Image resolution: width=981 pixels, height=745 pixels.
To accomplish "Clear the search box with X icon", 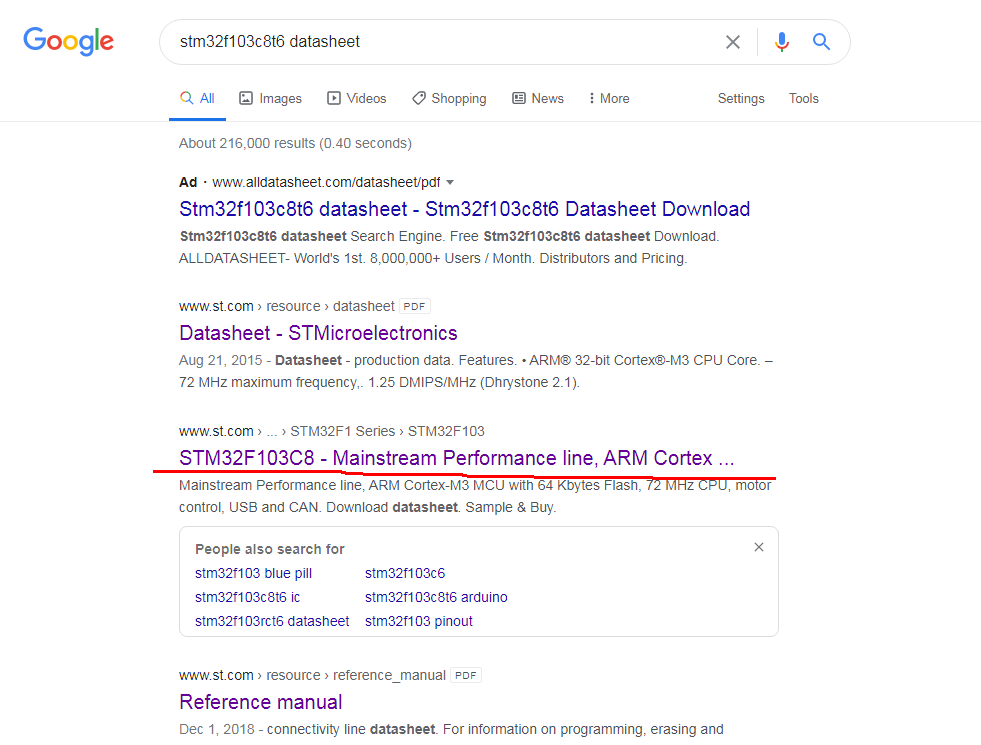I will 733,42.
